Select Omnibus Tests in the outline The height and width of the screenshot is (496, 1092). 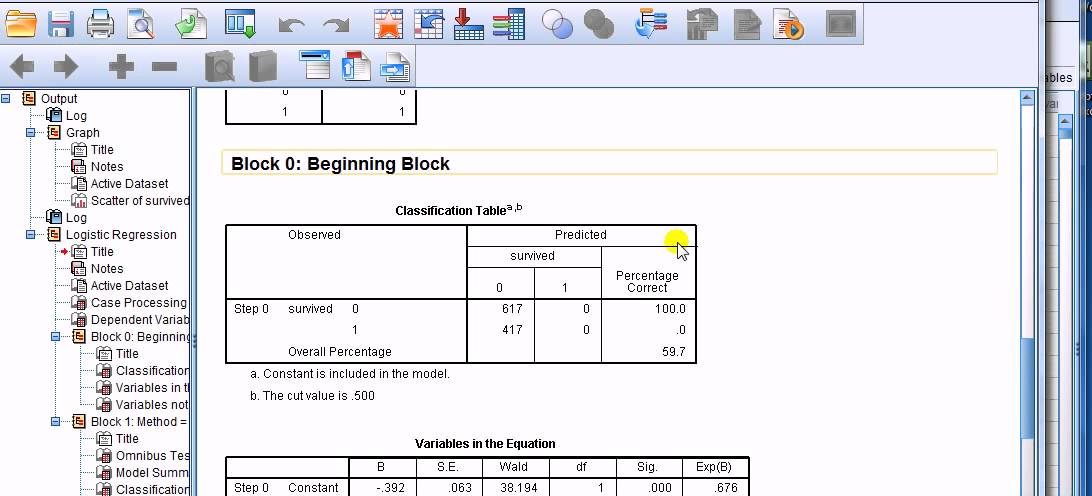click(153, 456)
